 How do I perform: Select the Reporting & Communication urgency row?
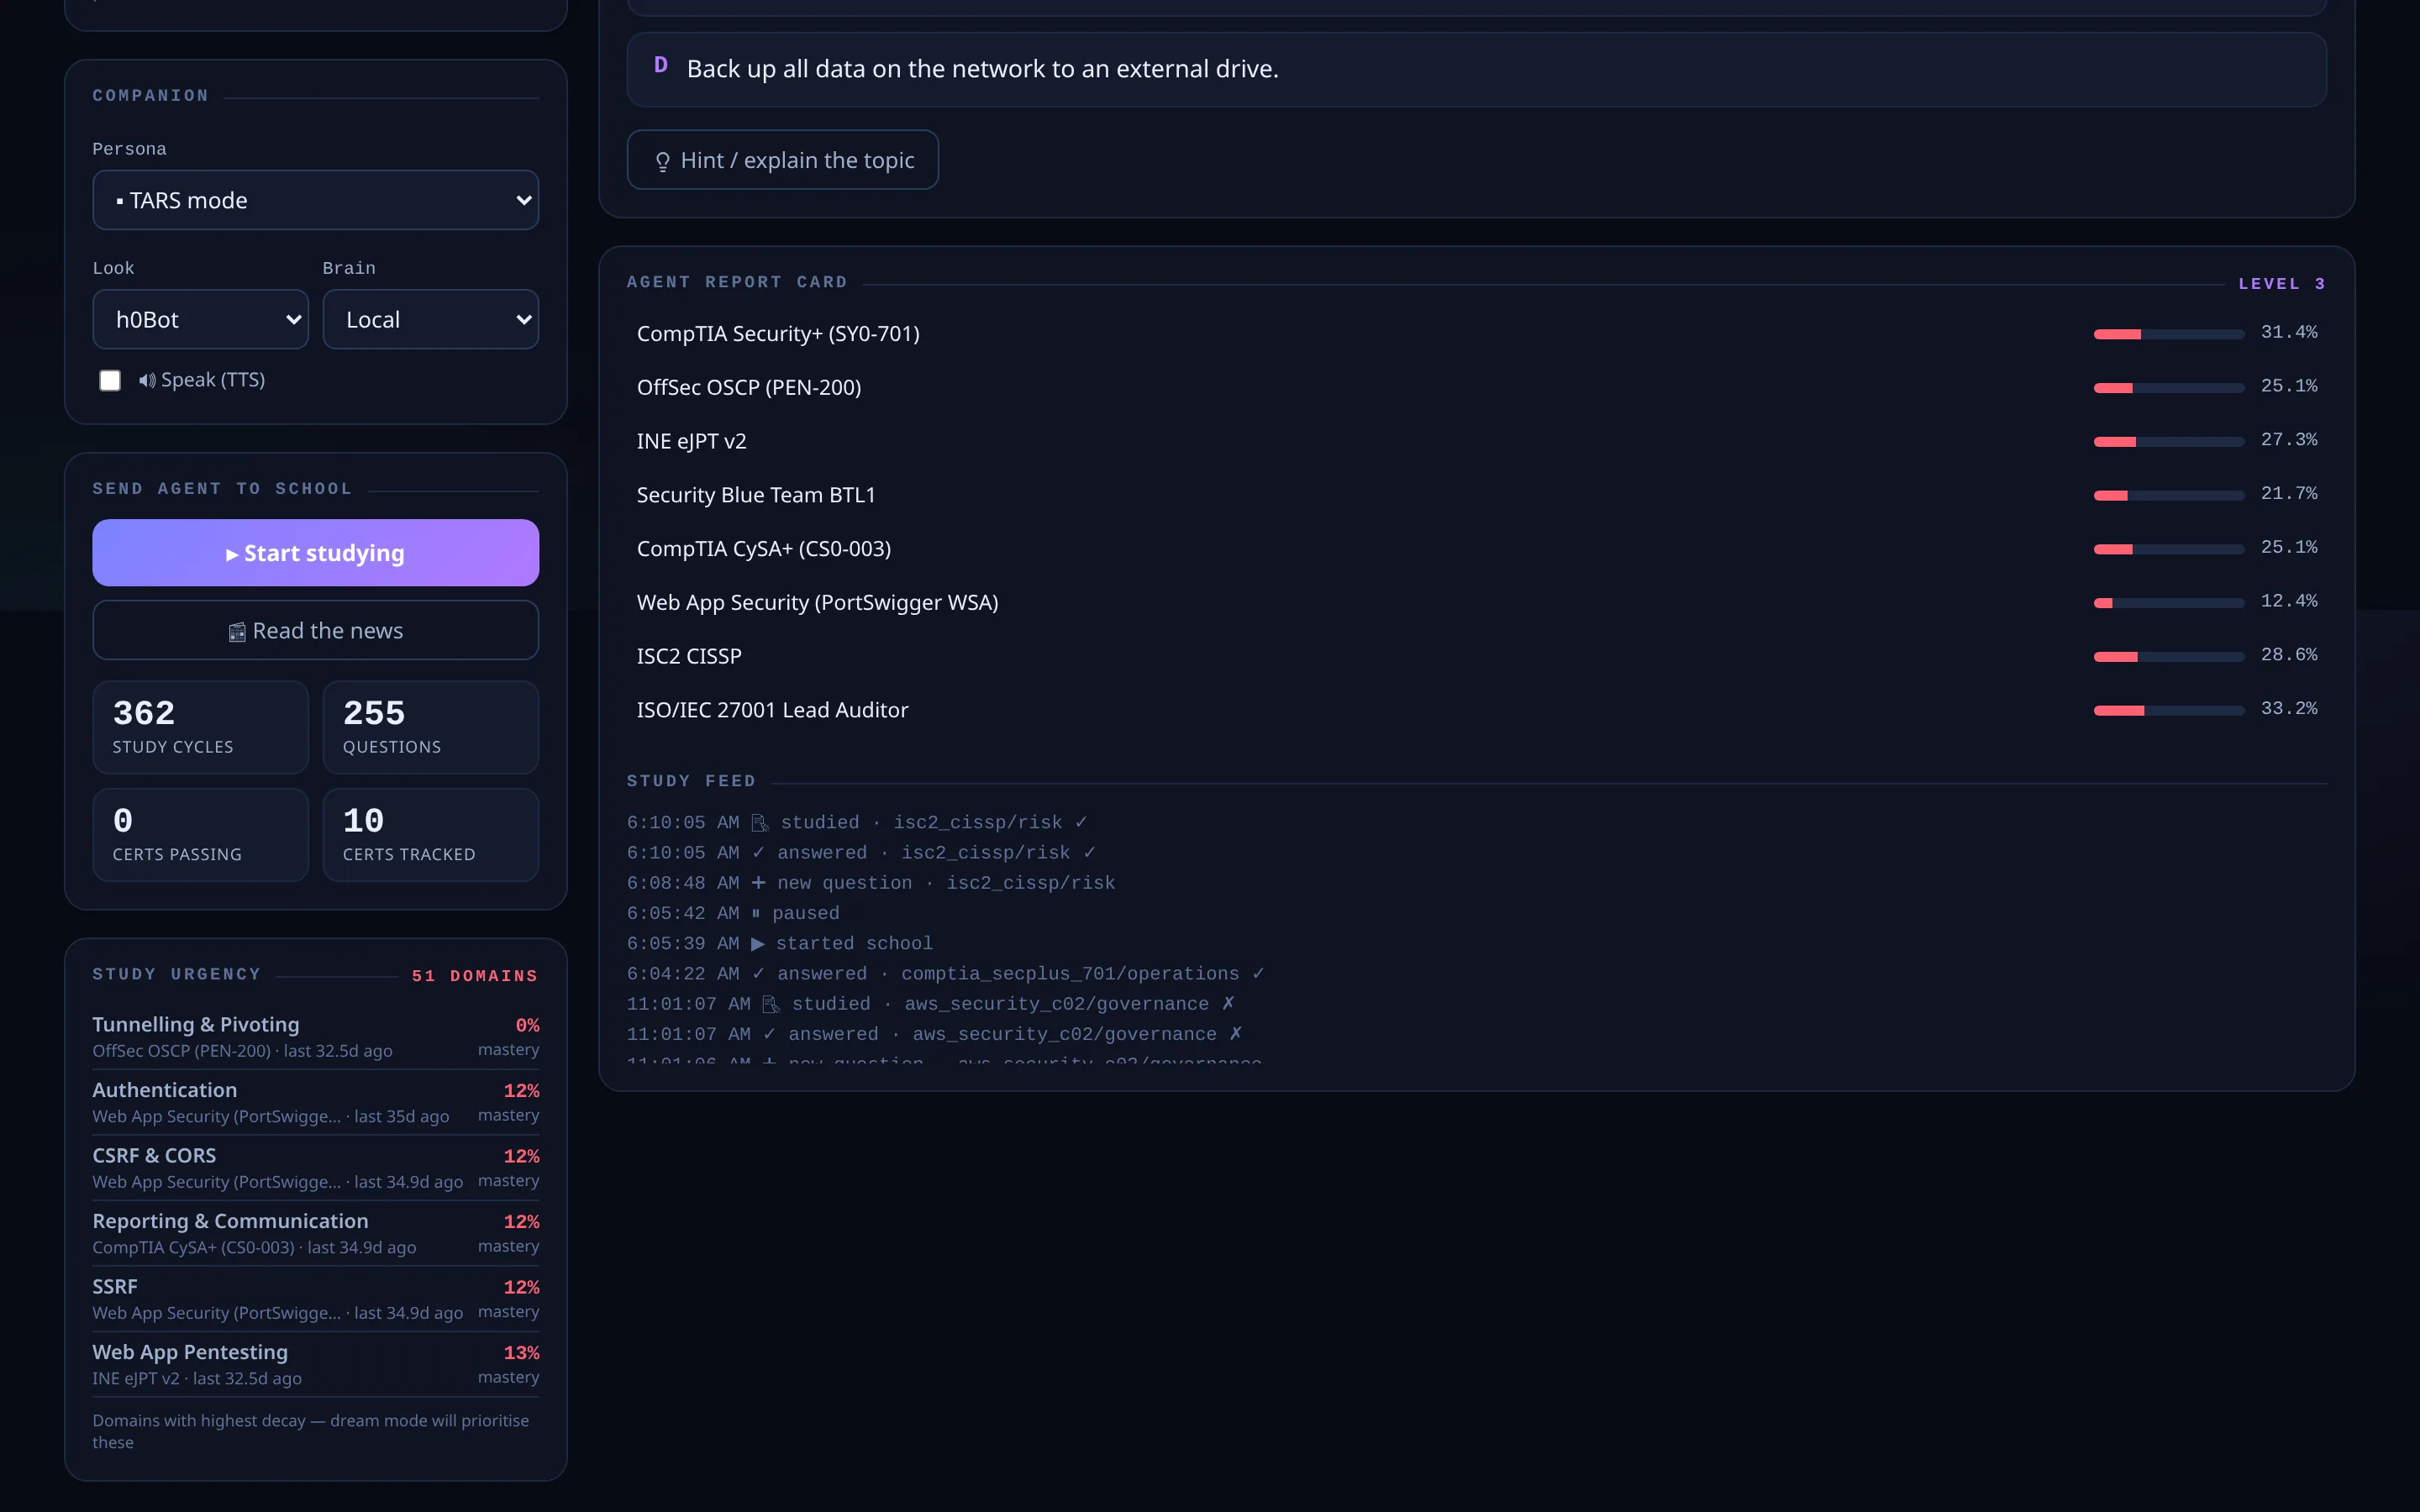[x=316, y=1233]
